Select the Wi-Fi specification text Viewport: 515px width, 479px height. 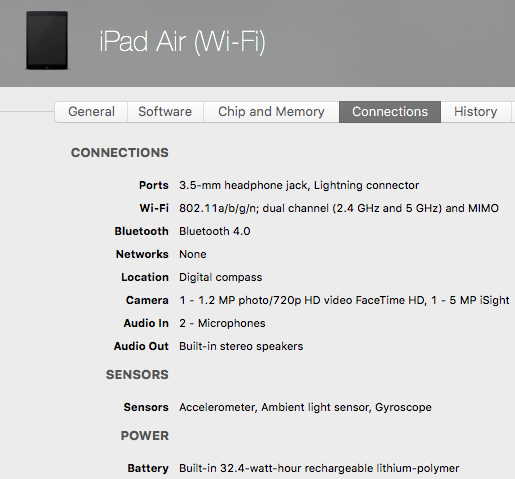[x=339, y=208]
